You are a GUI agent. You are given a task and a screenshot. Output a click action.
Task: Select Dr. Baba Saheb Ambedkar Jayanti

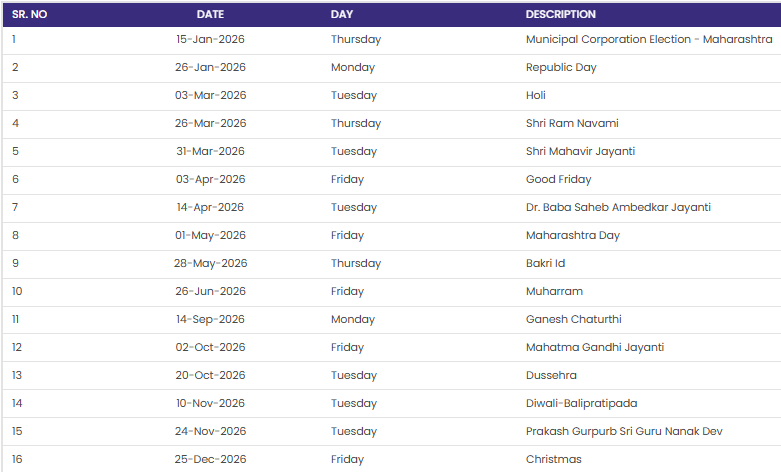pos(618,207)
